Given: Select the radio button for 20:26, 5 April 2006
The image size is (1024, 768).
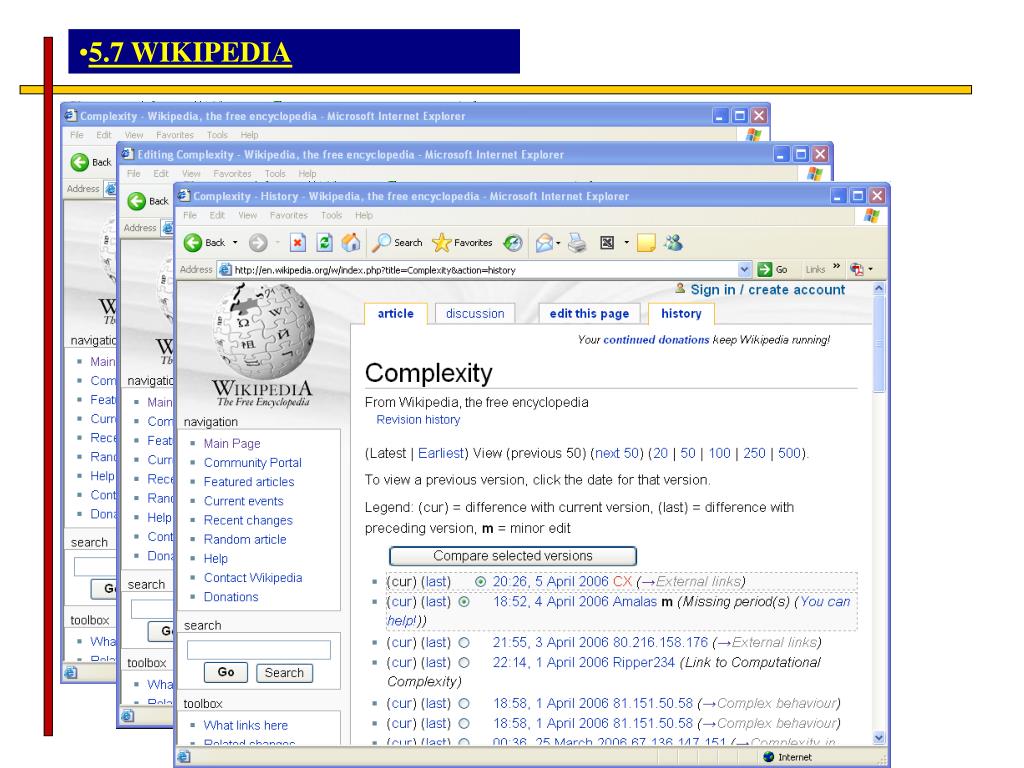Looking at the screenshot, I should (x=481, y=581).
